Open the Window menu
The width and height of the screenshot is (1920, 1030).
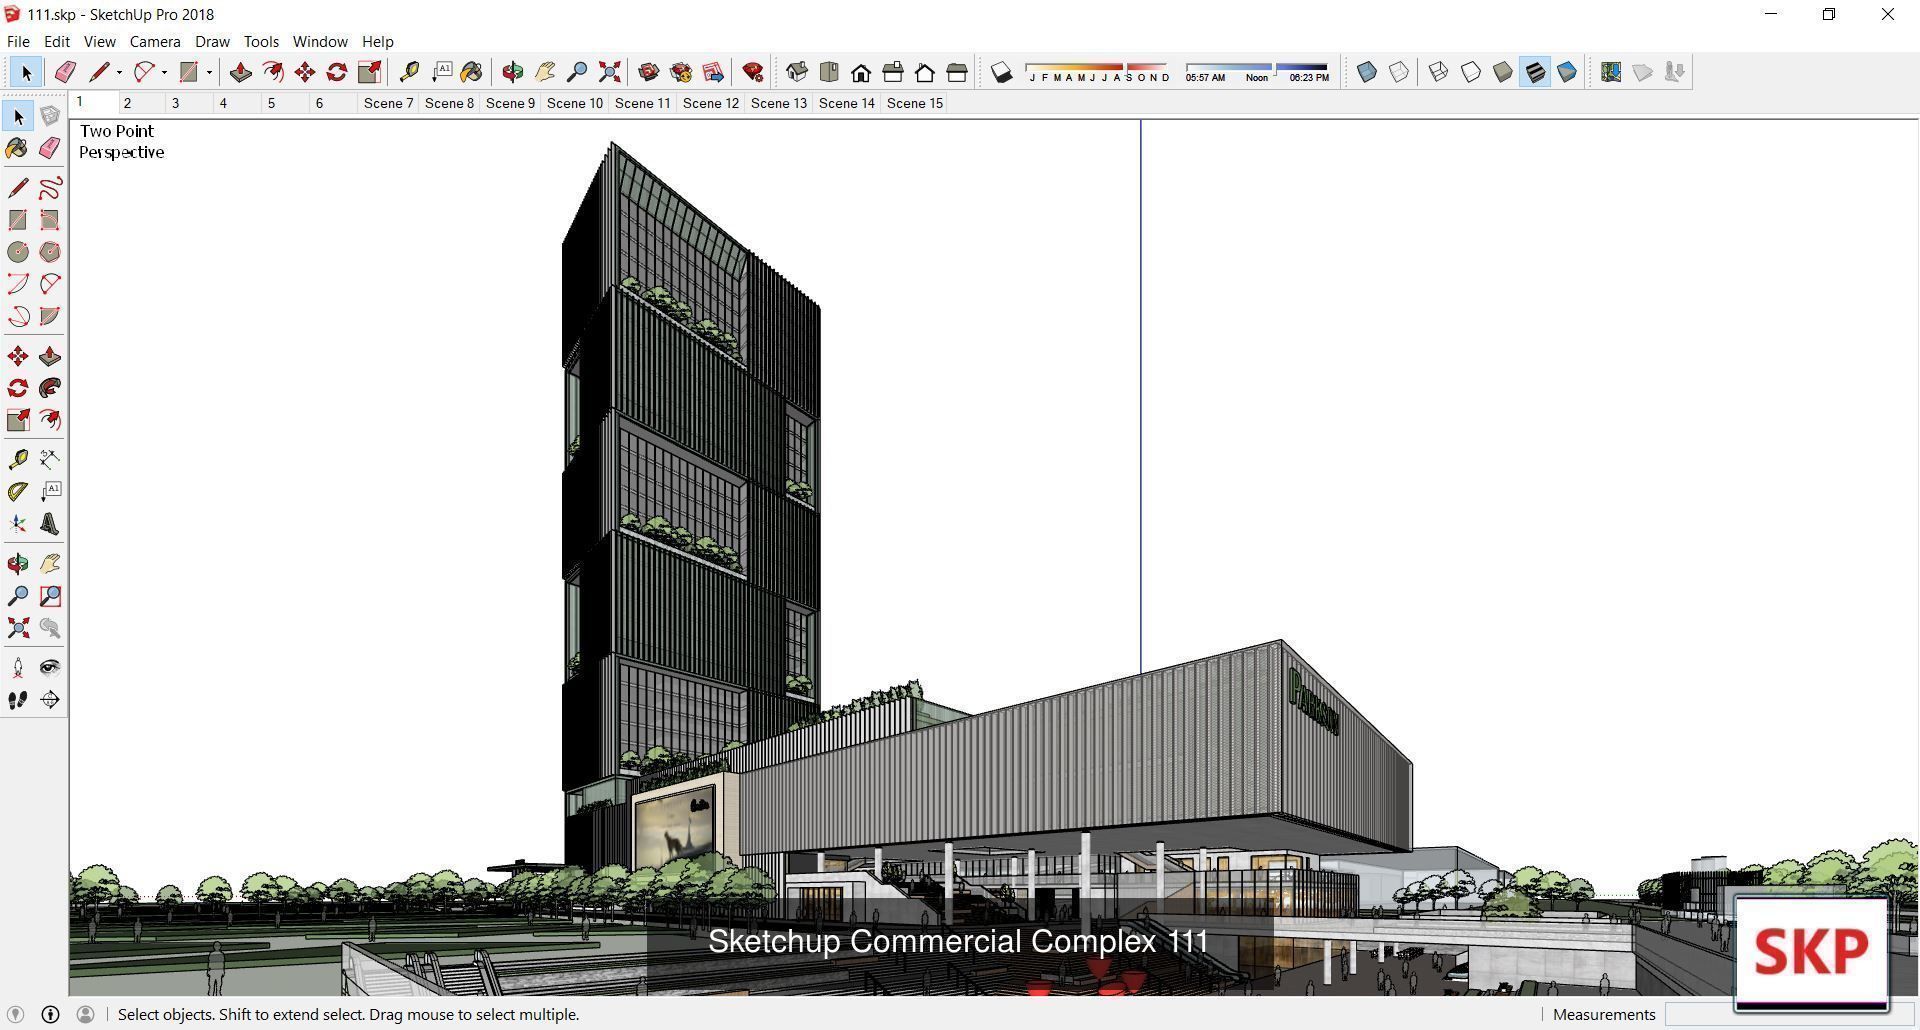pyautogui.click(x=320, y=41)
